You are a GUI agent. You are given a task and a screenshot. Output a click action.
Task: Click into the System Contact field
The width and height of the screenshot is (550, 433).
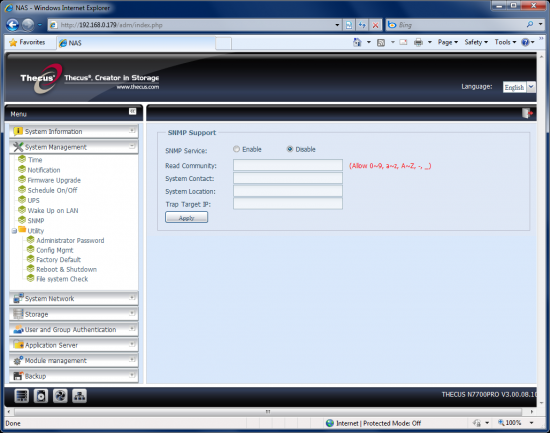click(288, 178)
